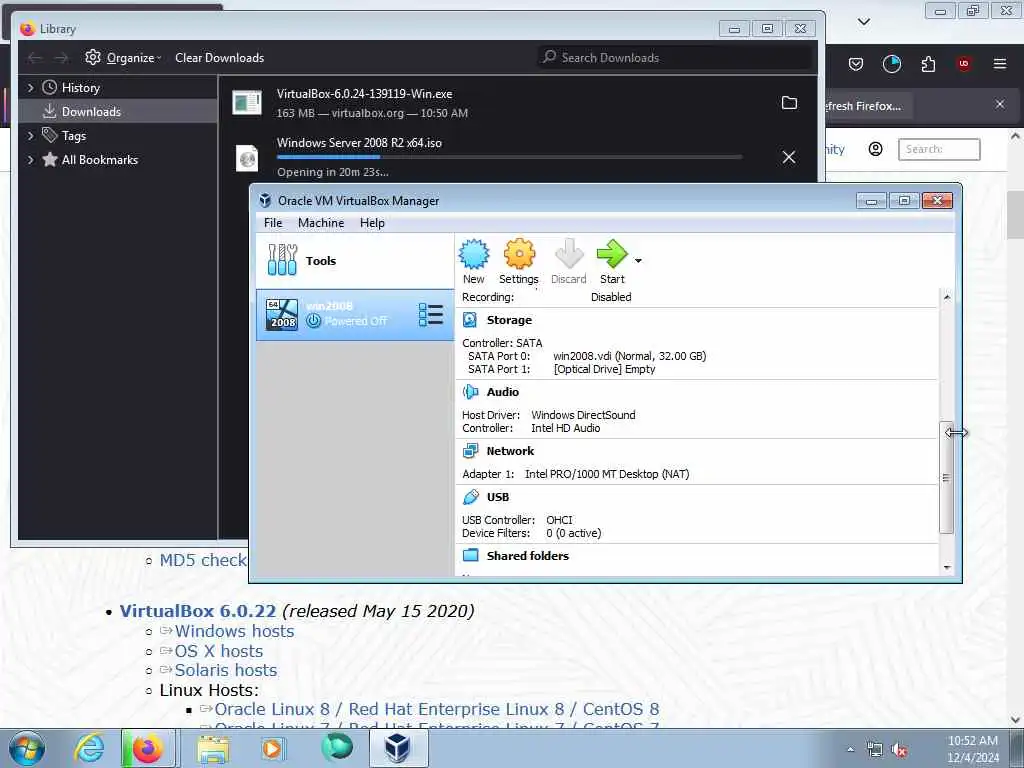Click the Storage section title
The height and width of the screenshot is (768, 1024).
[x=509, y=320]
